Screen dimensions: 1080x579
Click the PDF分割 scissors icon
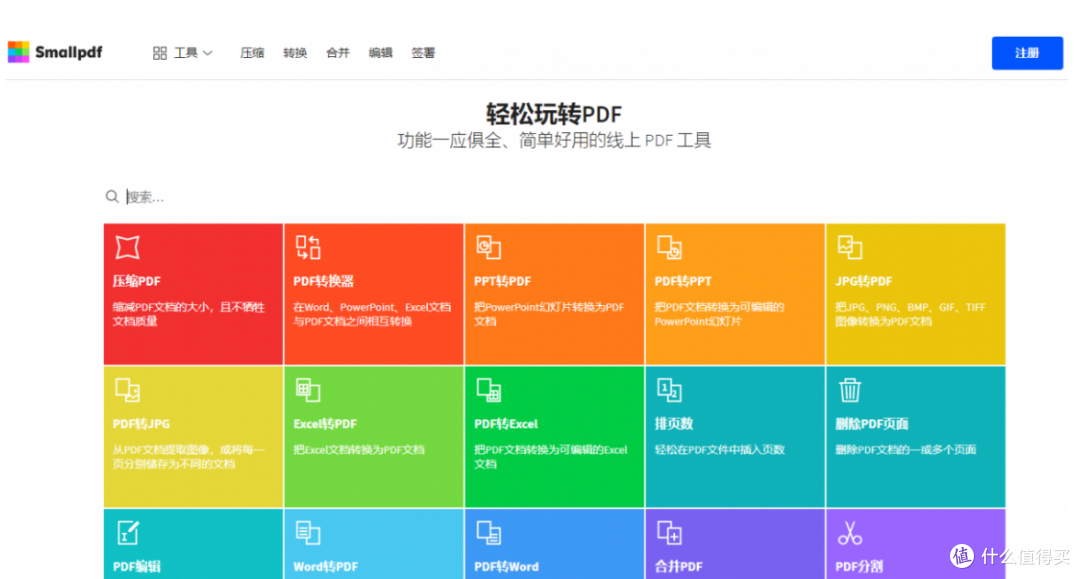tap(849, 533)
